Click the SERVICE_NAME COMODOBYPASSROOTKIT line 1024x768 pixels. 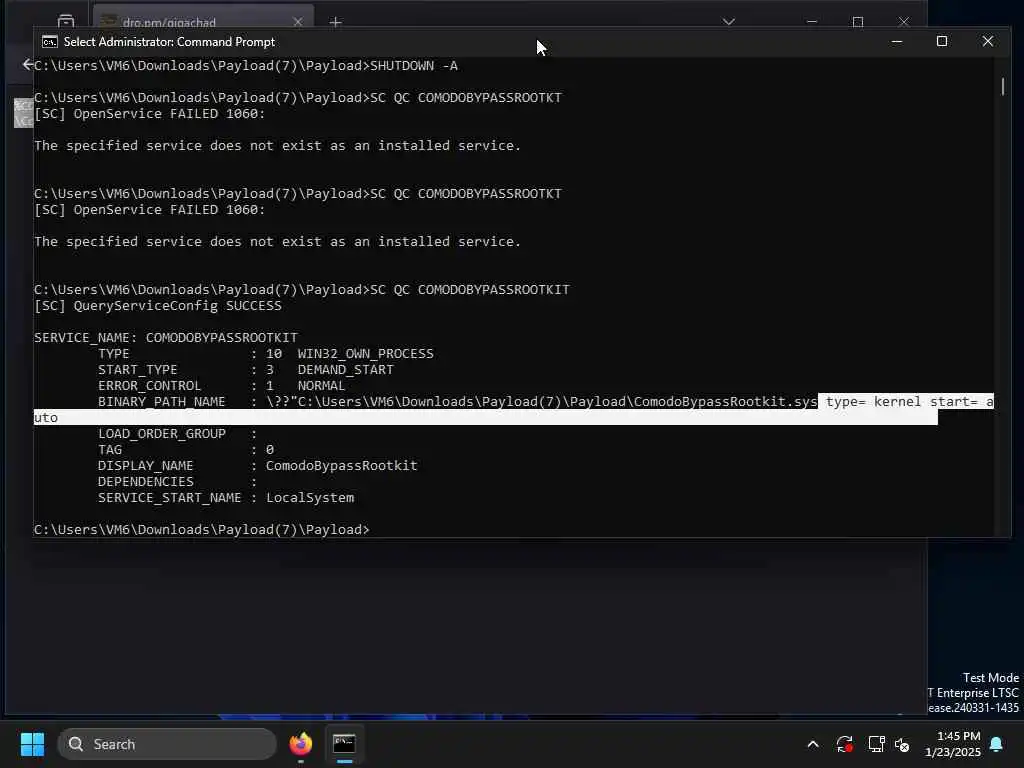[166, 338]
